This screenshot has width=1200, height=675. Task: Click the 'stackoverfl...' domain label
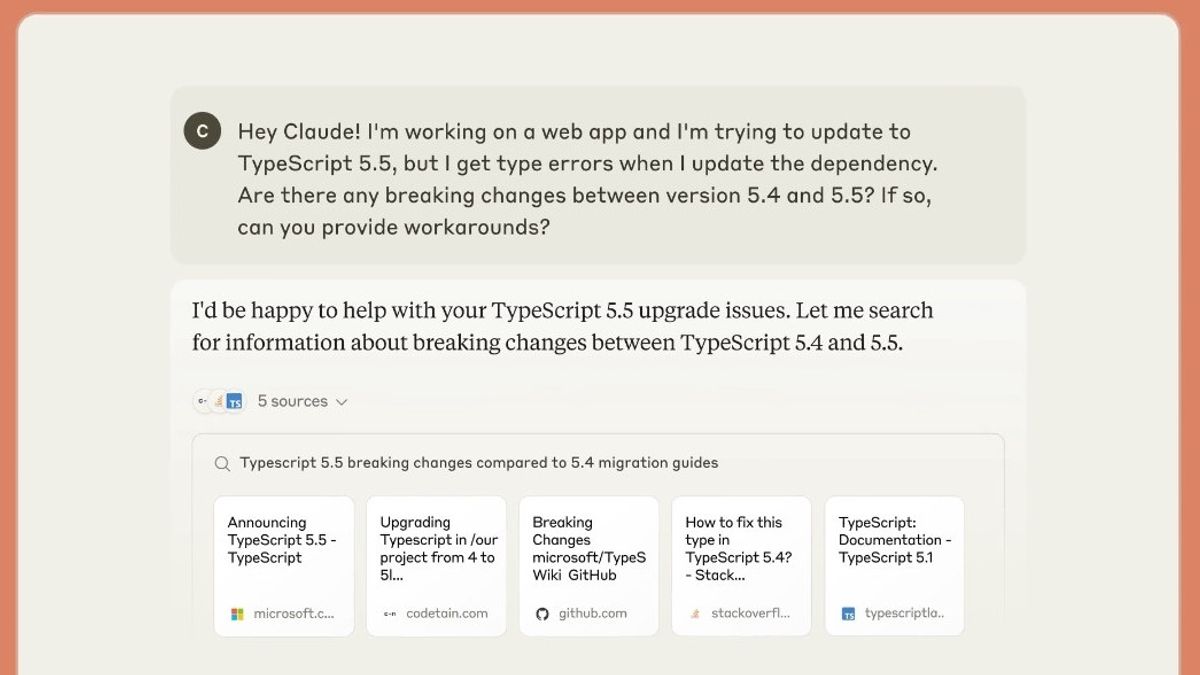[x=750, y=614]
